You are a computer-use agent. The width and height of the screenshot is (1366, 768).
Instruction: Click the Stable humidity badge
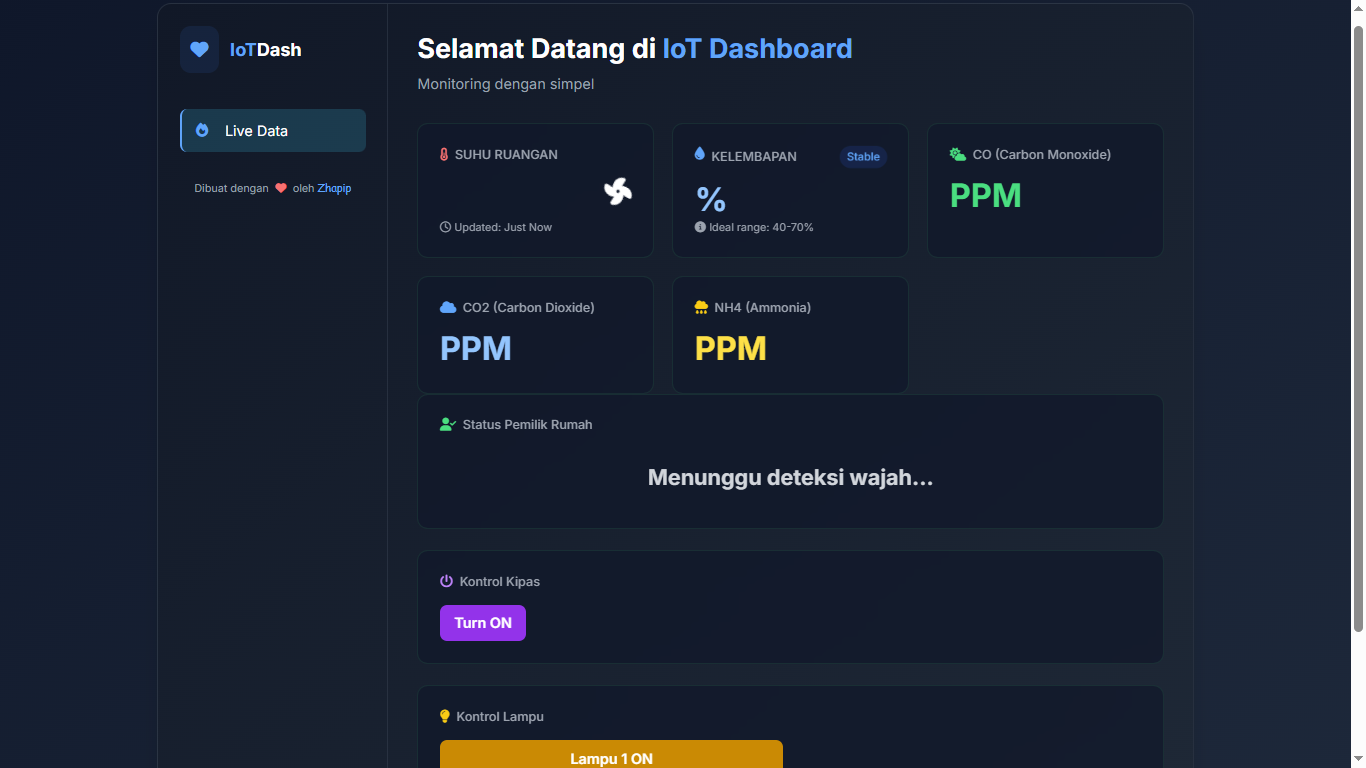(863, 156)
